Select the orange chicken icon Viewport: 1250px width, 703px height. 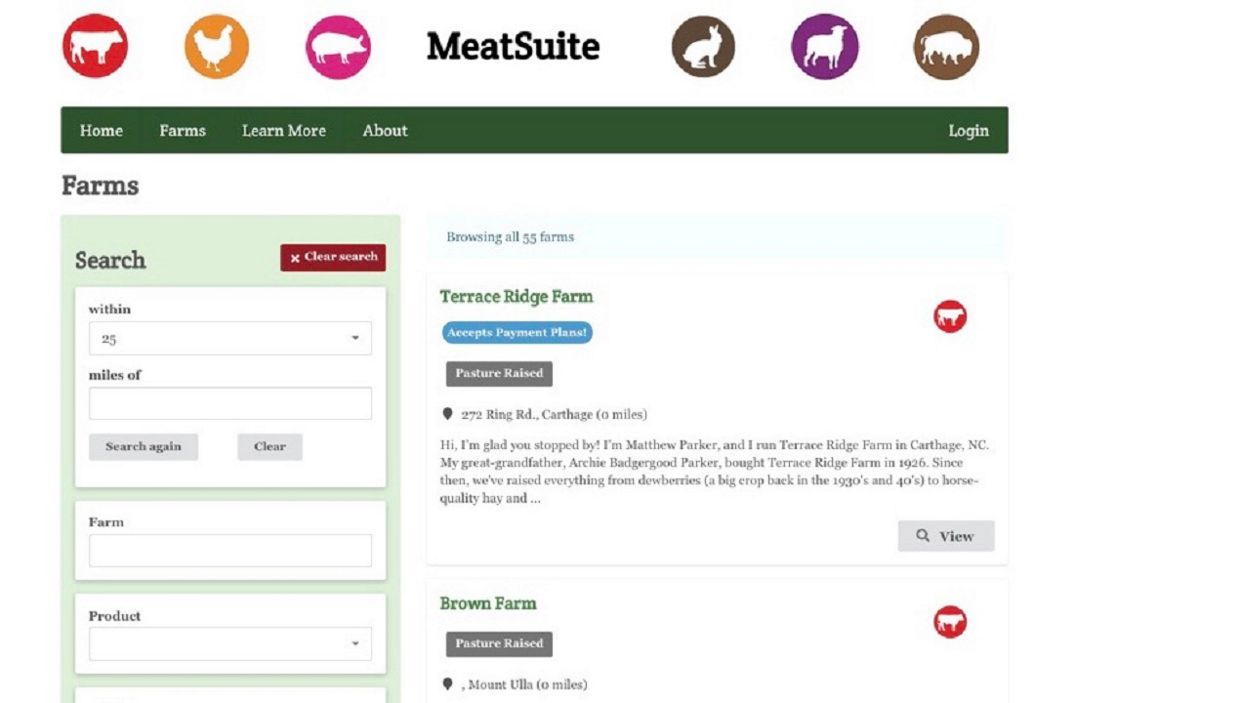[x=216, y=46]
